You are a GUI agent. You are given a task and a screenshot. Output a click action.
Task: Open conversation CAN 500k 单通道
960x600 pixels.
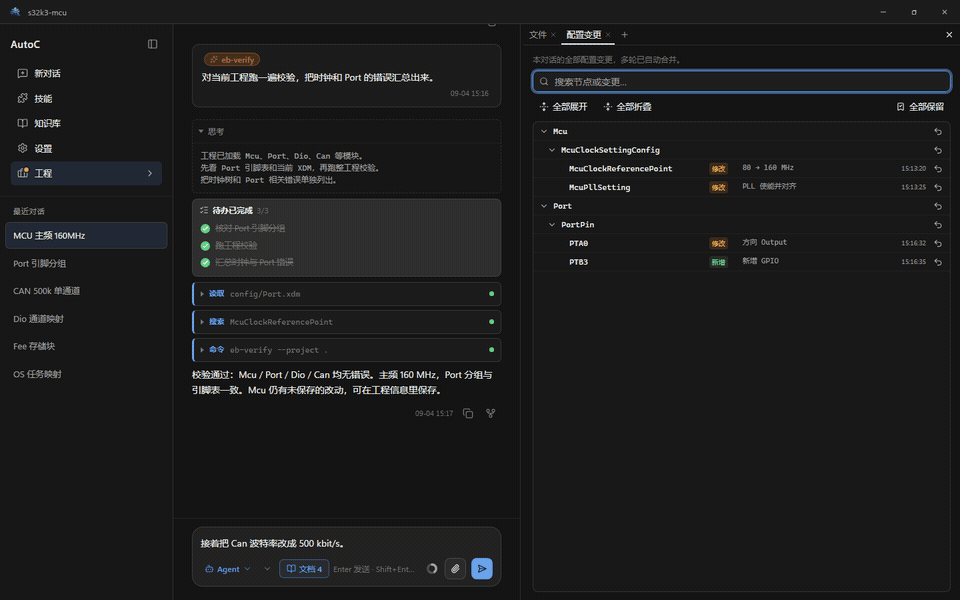(86, 291)
